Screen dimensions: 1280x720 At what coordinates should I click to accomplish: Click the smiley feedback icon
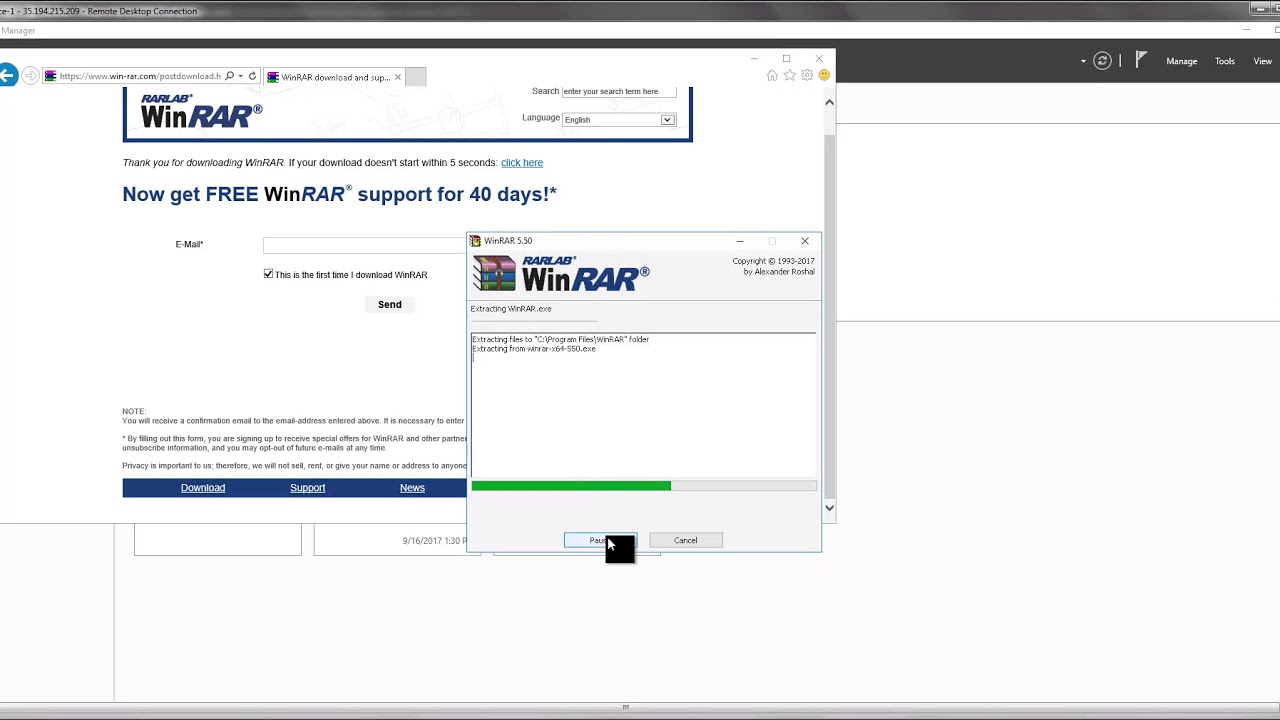824,75
